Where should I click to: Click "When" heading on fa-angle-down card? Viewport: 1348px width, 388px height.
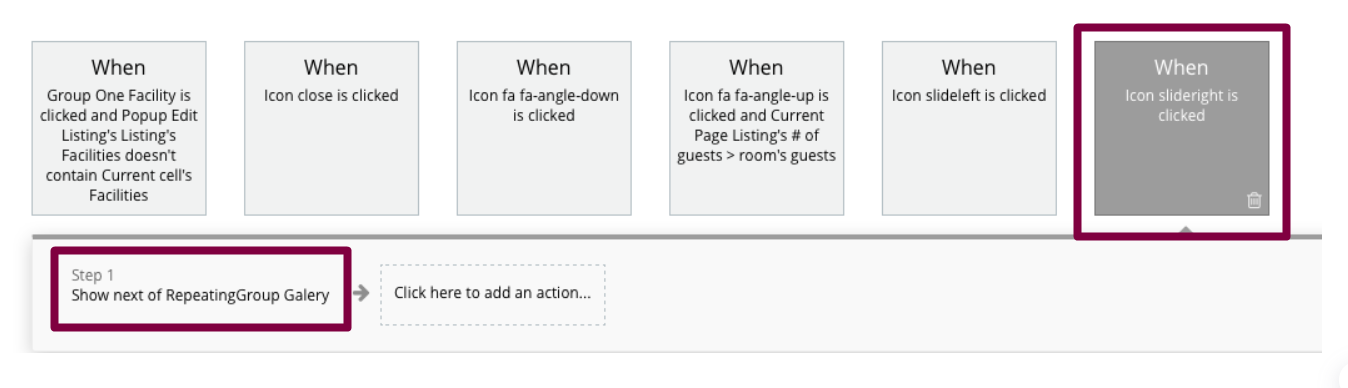pyautogui.click(x=544, y=67)
